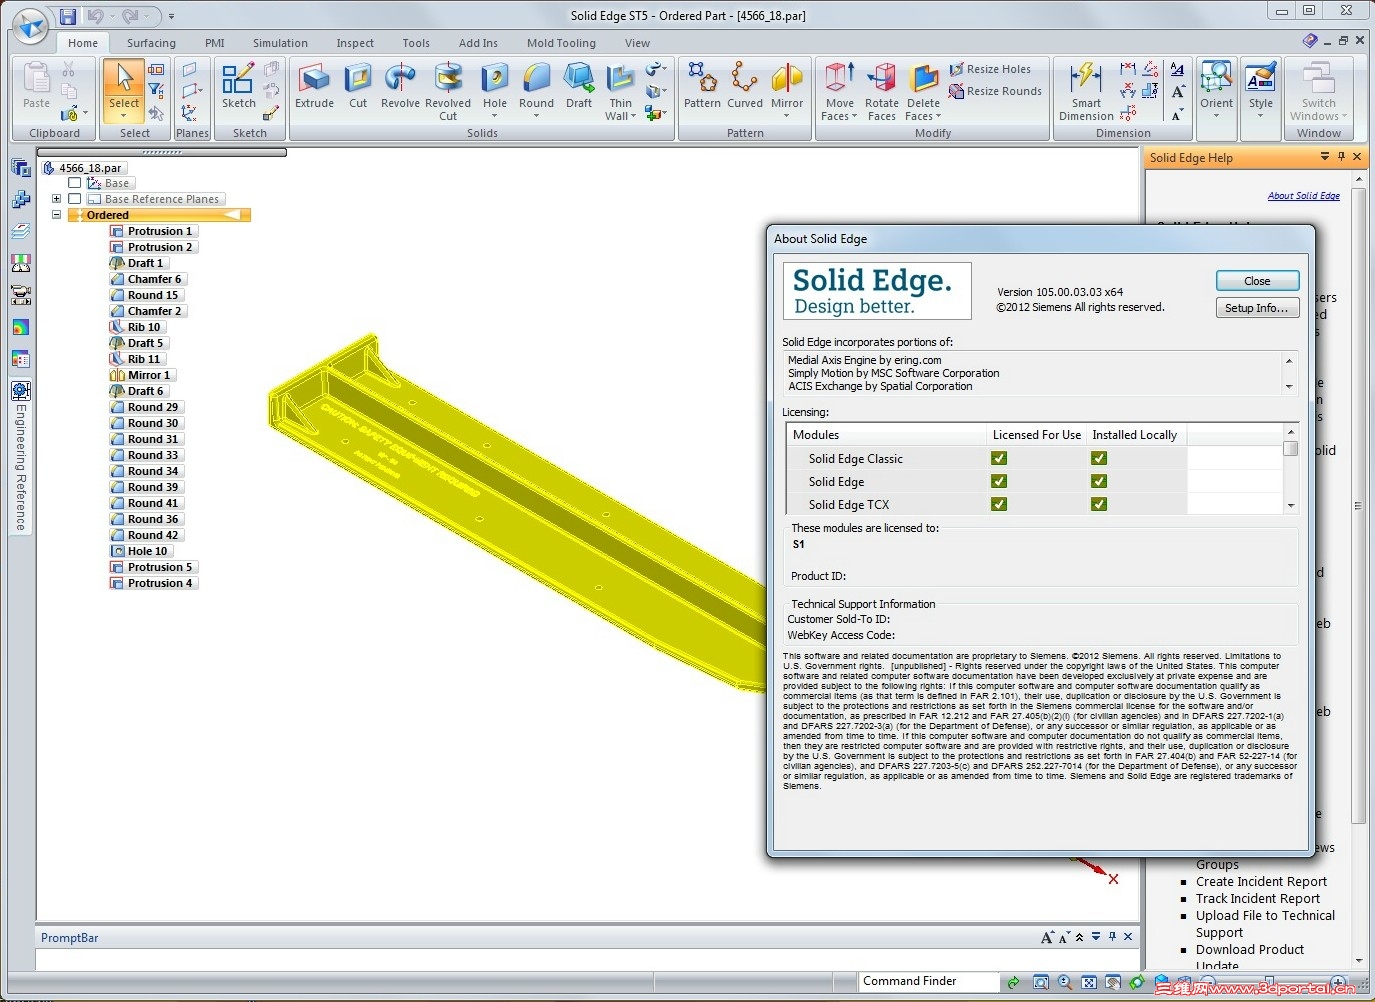
Task: Open the Inspect ribbon tab
Action: pyautogui.click(x=355, y=43)
